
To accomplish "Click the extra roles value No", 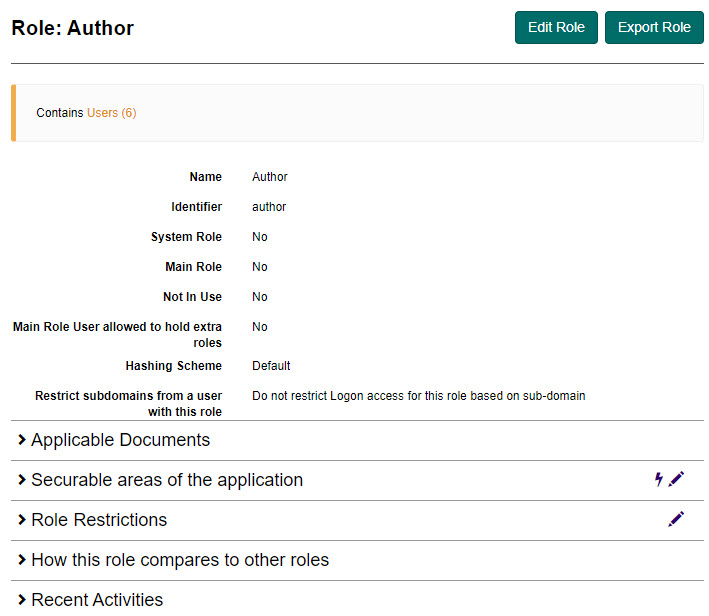I will [260, 327].
